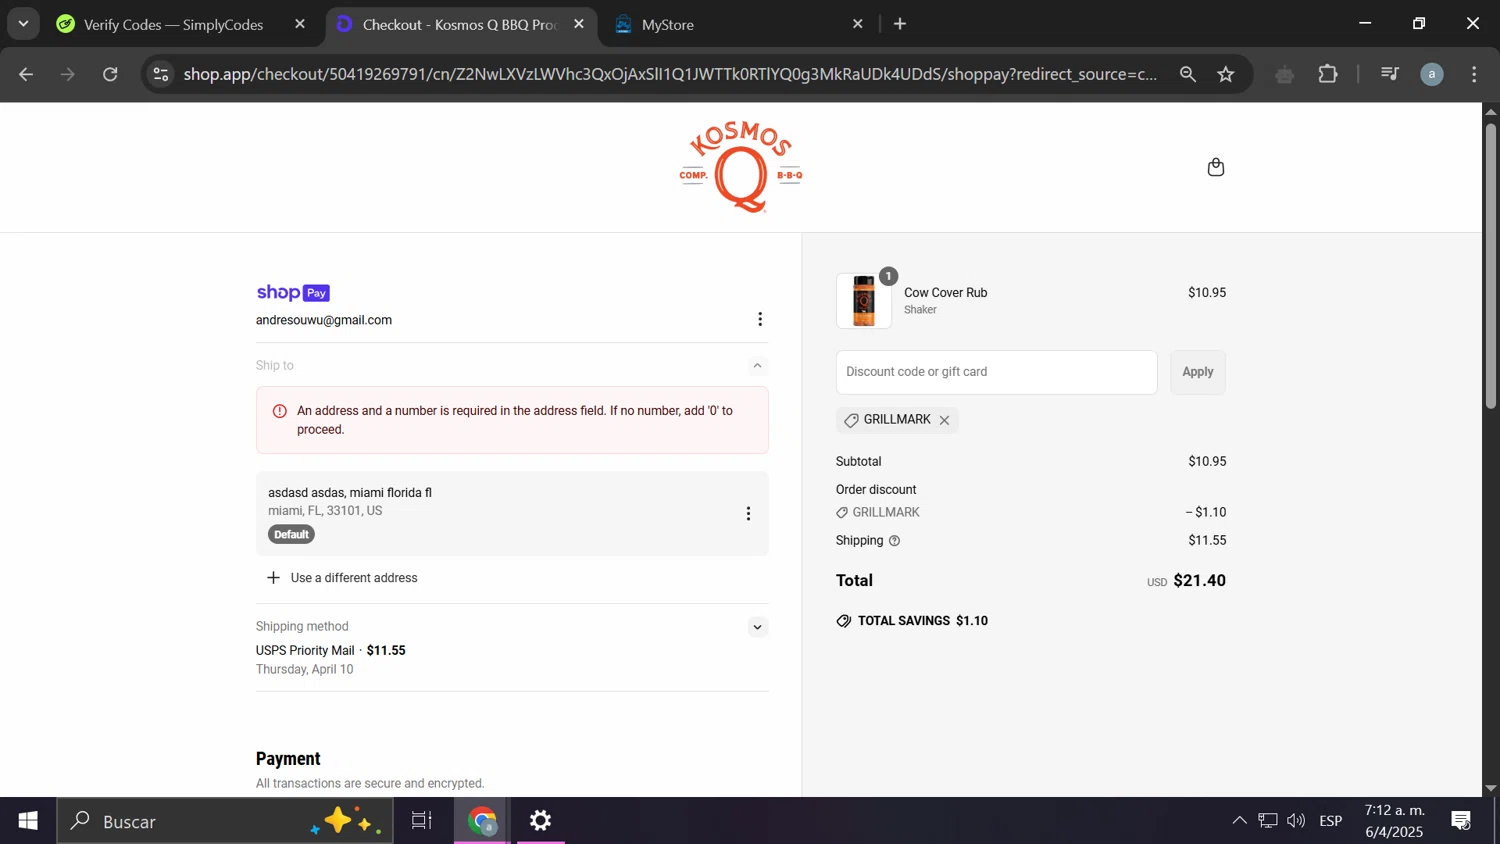Click the total amount $21.40
The height and width of the screenshot is (844, 1500).
point(1199,581)
